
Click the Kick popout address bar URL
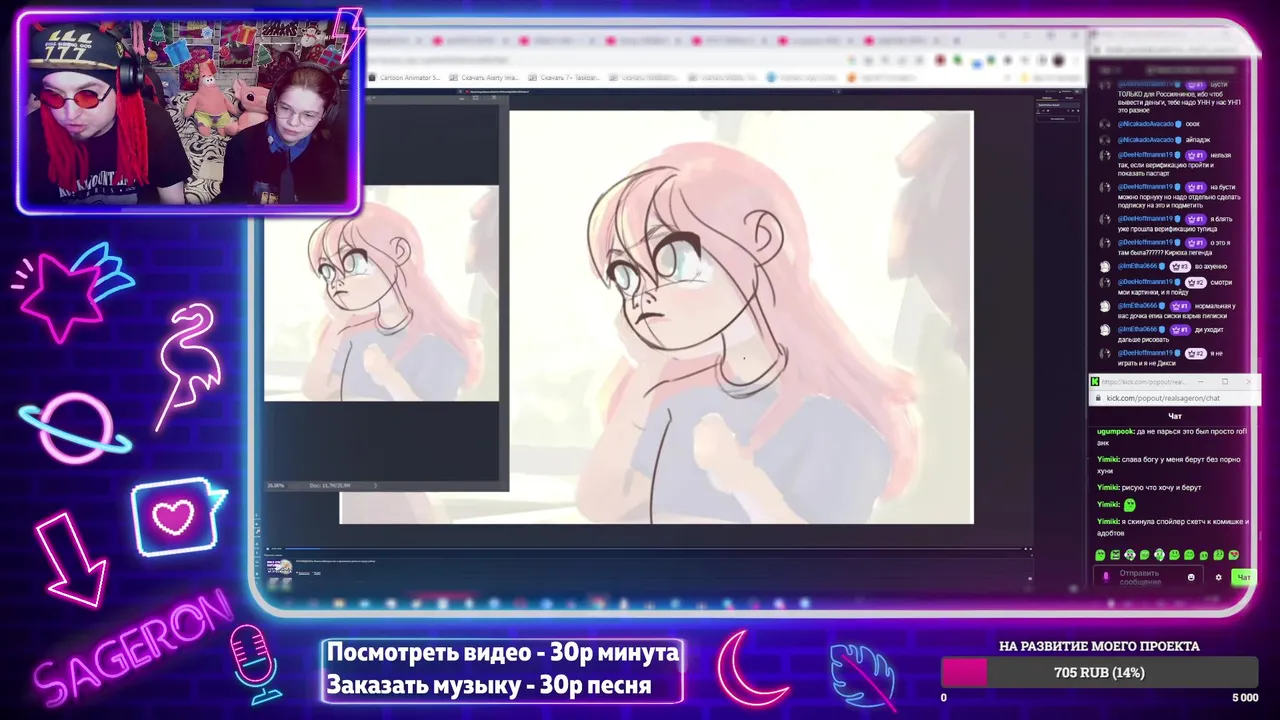1163,398
